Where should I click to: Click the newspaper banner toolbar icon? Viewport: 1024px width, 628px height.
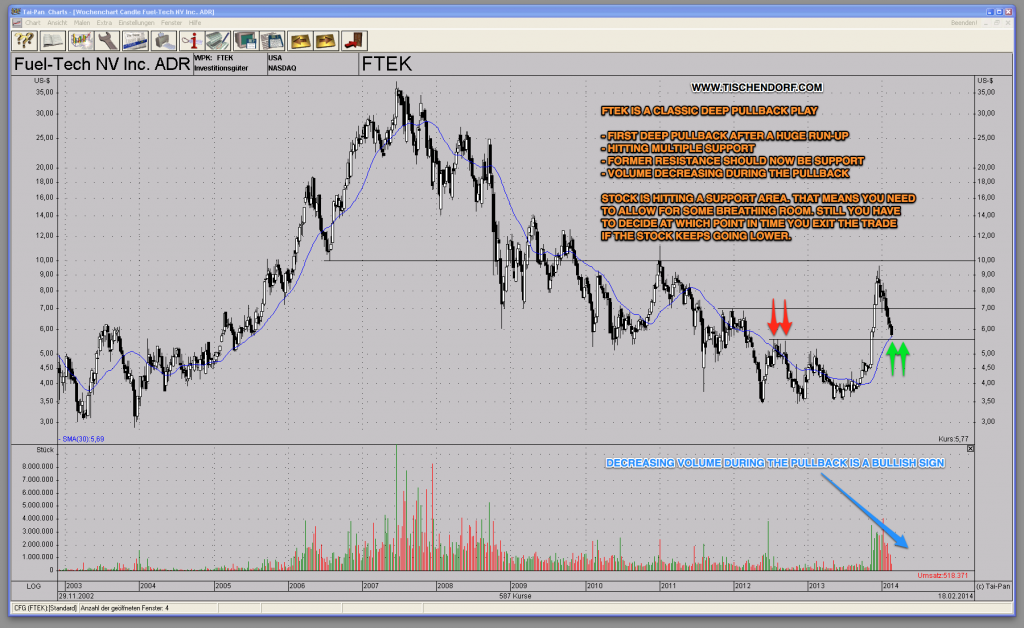coord(135,40)
